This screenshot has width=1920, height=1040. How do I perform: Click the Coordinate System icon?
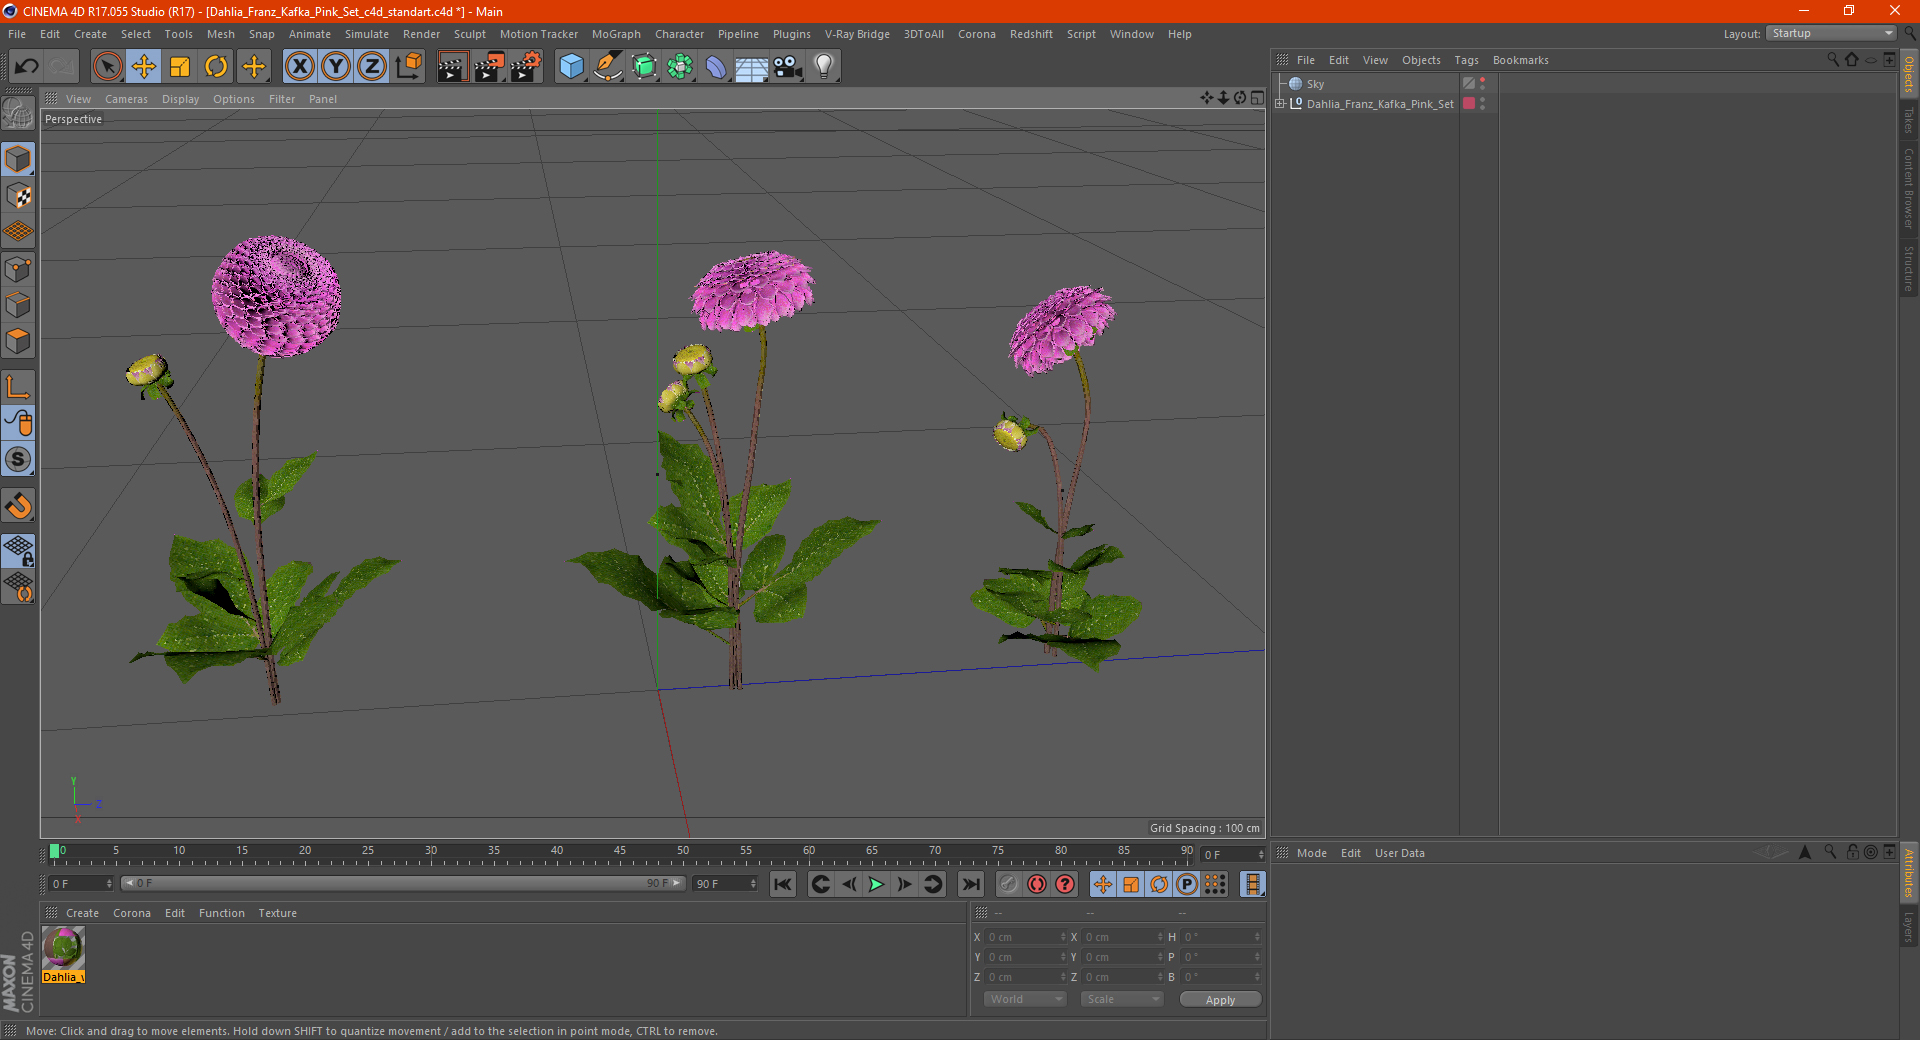pyautogui.click(x=409, y=67)
